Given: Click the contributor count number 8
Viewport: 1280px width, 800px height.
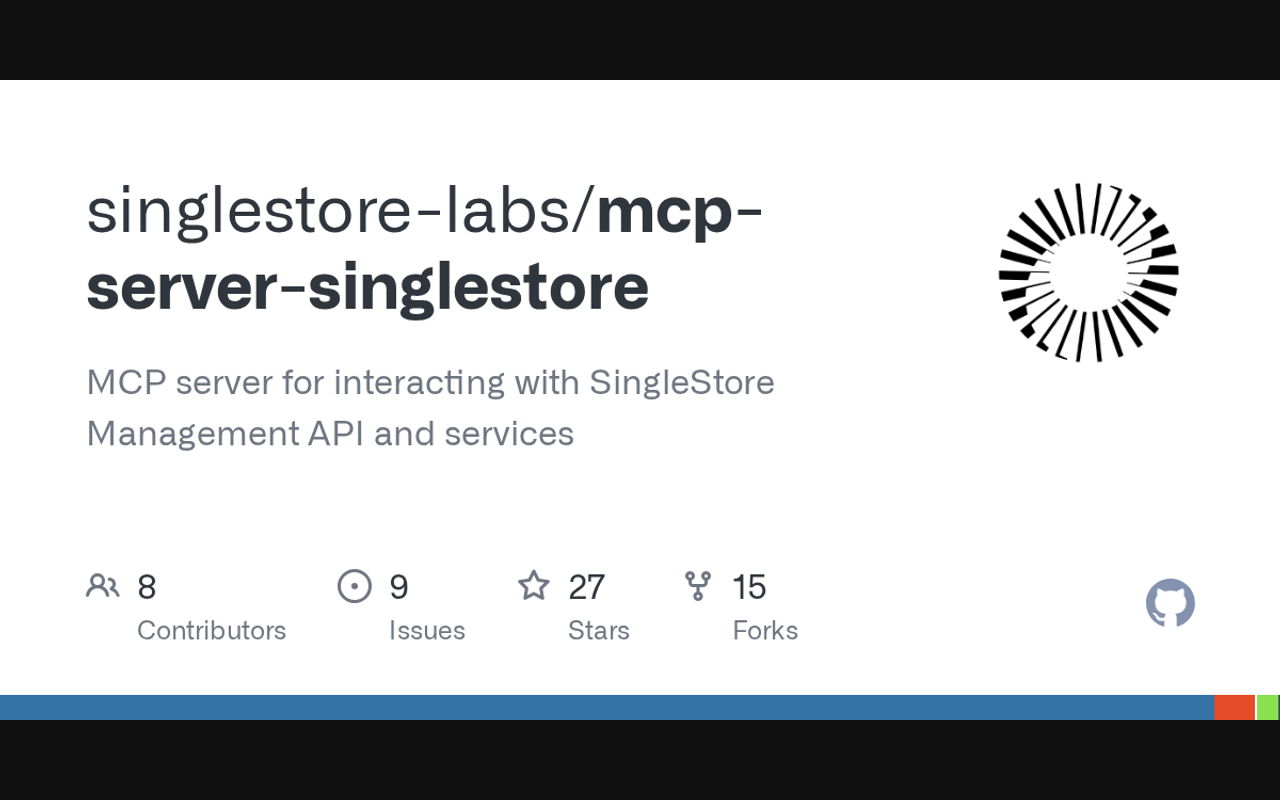Looking at the screenshot, I should pyautogui.click(x=147, y=587).
